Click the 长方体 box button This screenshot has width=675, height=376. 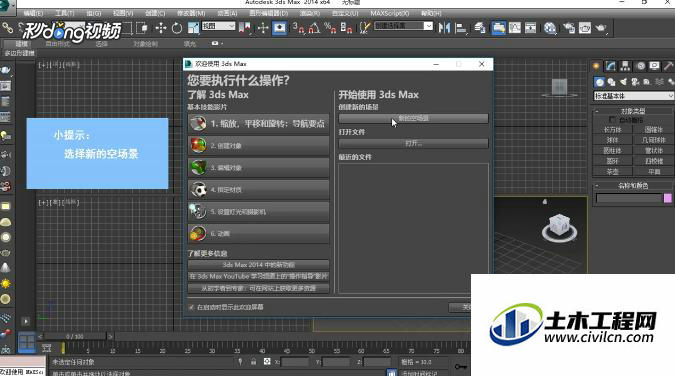point(612,130)
